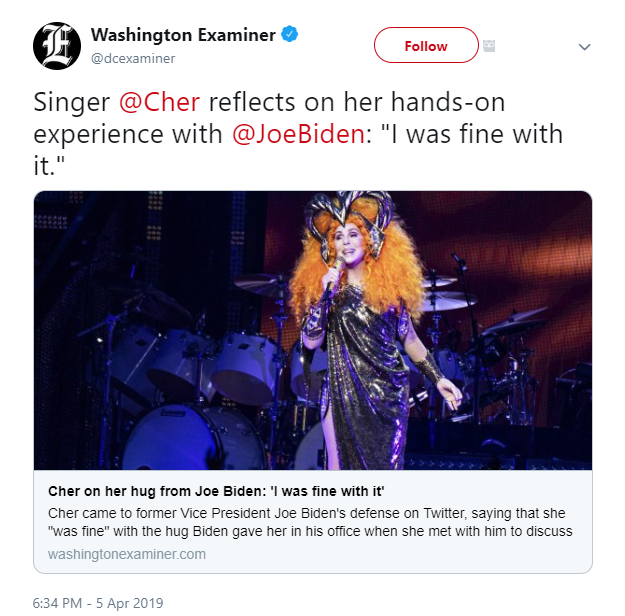
Task: Click the phrase 'hands-on' in the tweet
Action: [x=448, y=102]
